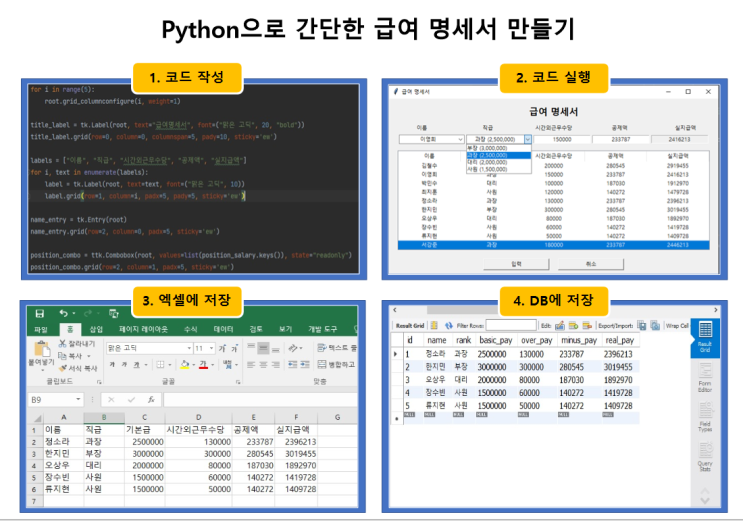The image size is (743, 521).
Task: Click the fill color yellow bucket swatch
Action: tap(185, 365)
